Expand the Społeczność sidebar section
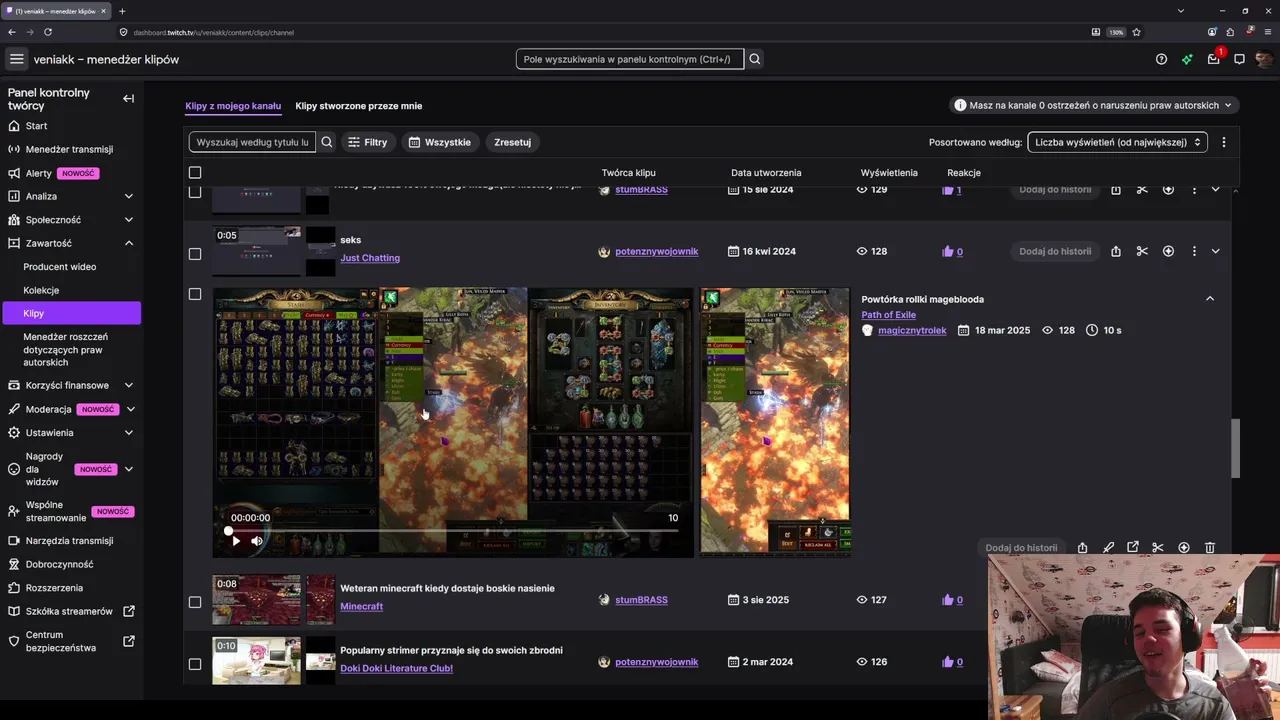Image resolution: width=1280 pixels, height=720 pixels. (x=129, y=220)
